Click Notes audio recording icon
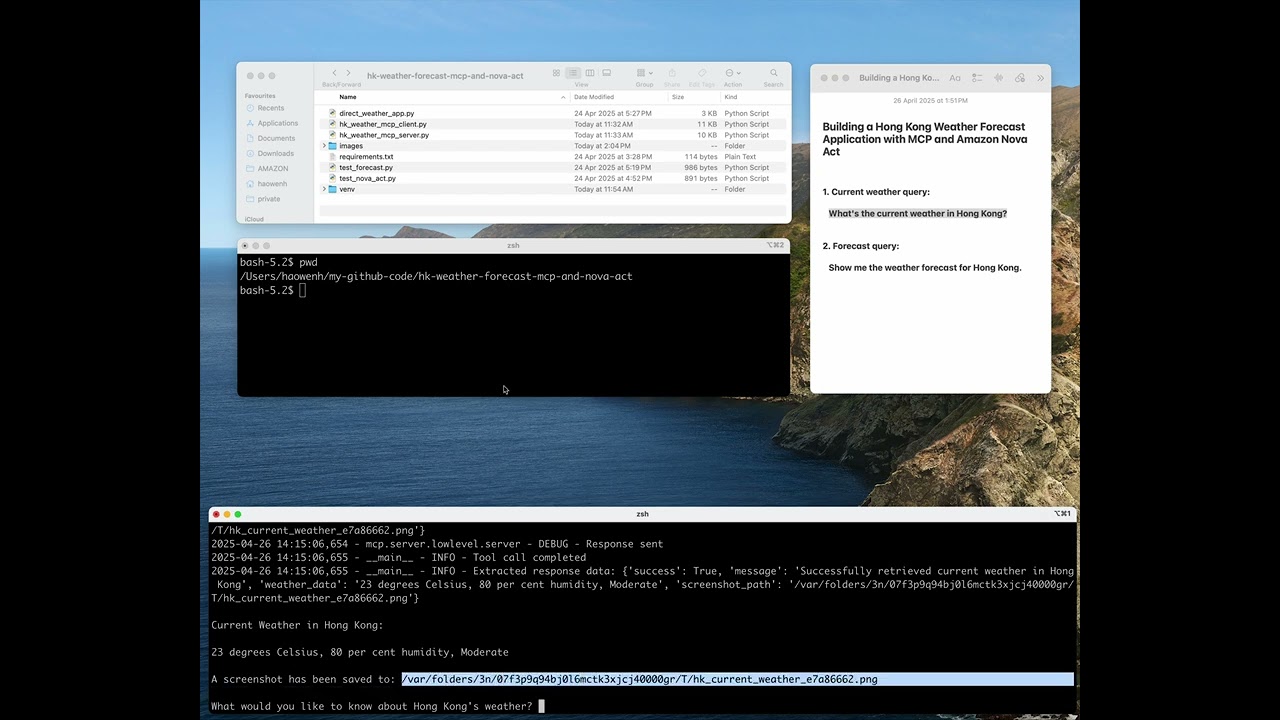Screen dimensions: 1280x720 (998, 78)
